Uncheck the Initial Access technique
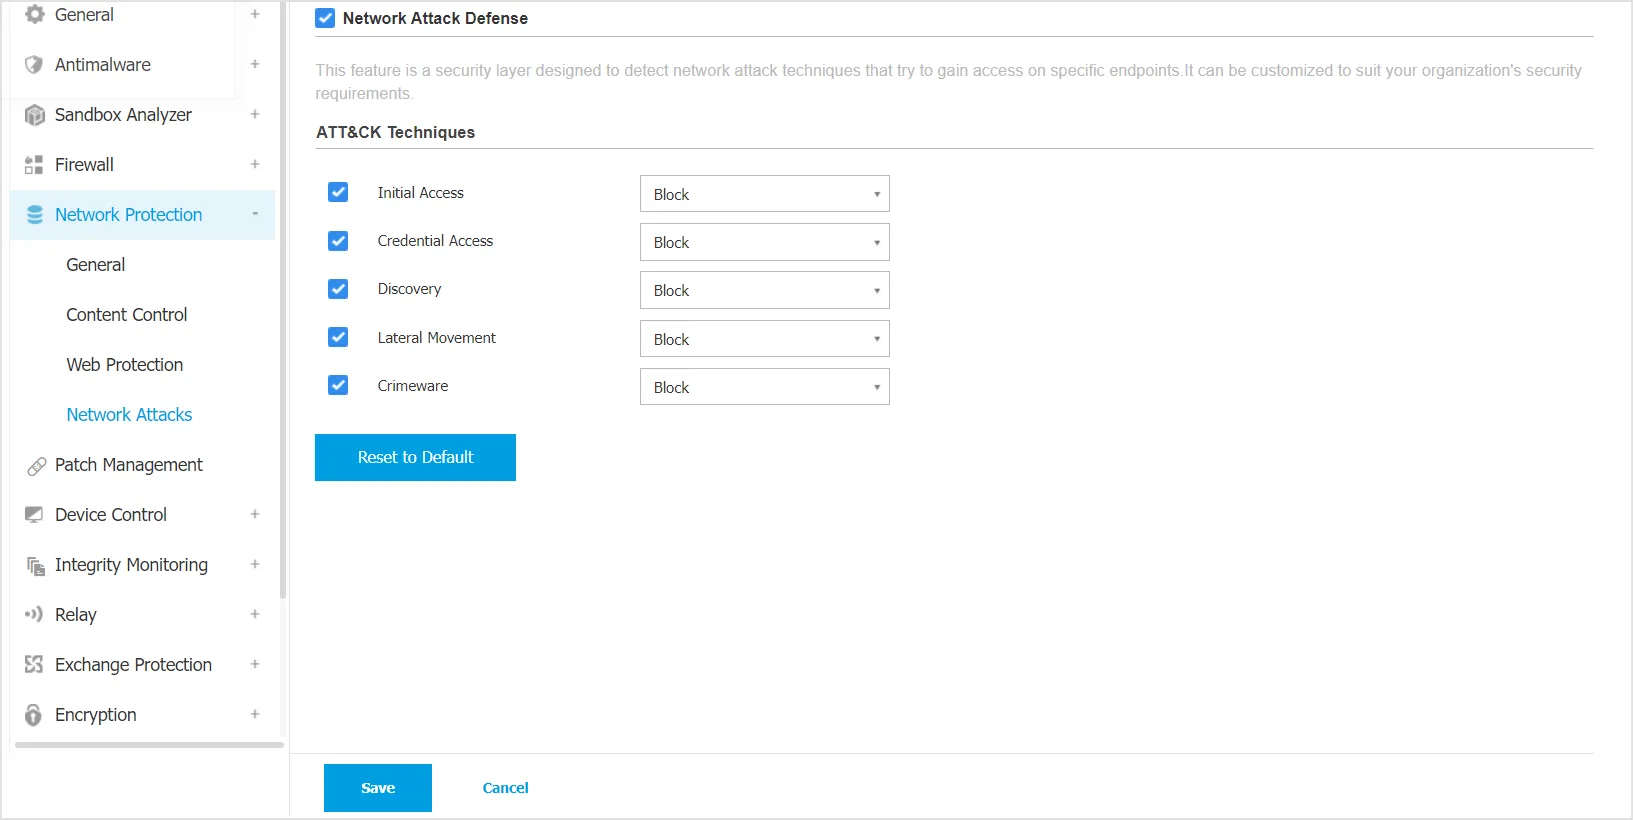The image size is (1633, 820). 338,193
